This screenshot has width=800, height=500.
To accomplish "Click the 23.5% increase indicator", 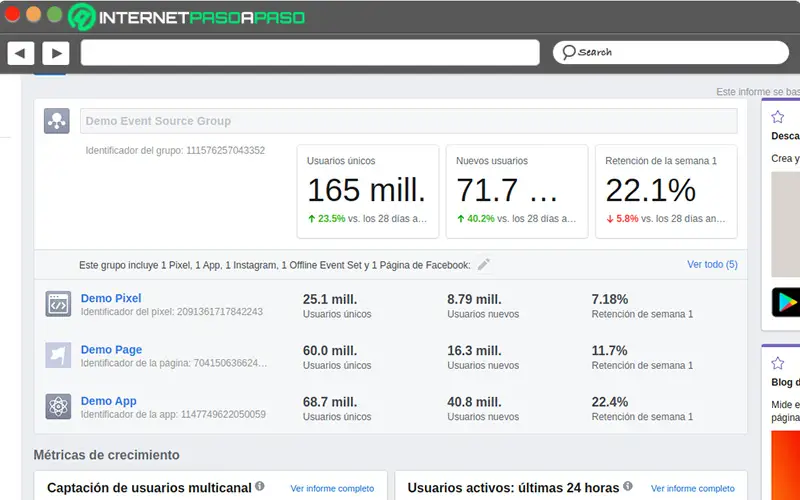I will tap(327, 219).
